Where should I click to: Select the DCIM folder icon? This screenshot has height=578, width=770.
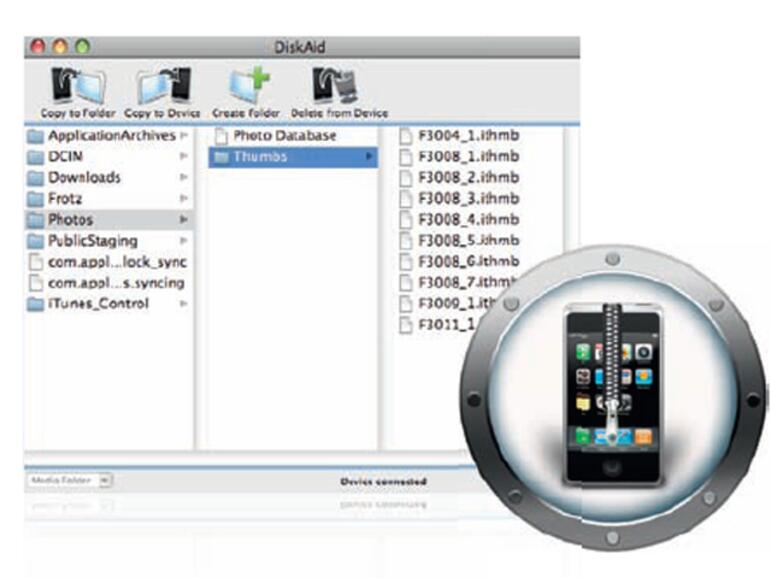coord(35,157)
